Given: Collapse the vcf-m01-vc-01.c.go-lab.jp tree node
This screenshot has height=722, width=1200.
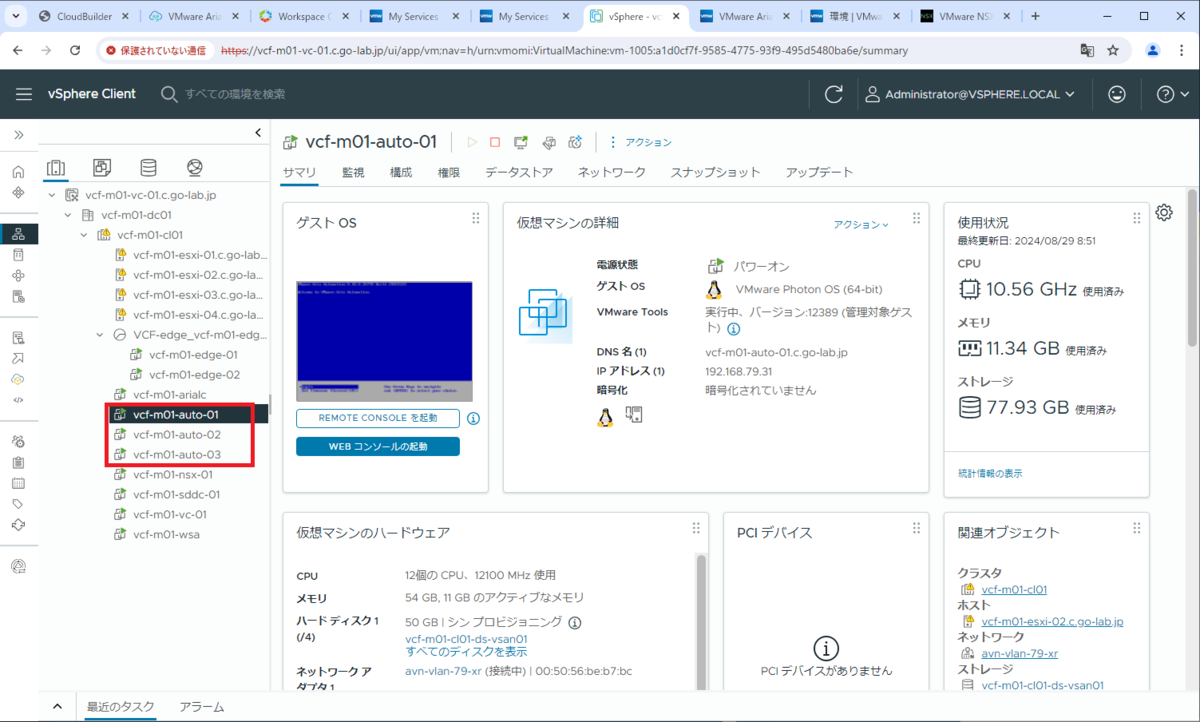Looking at the screenshot, I should click(x=52, y=195).
